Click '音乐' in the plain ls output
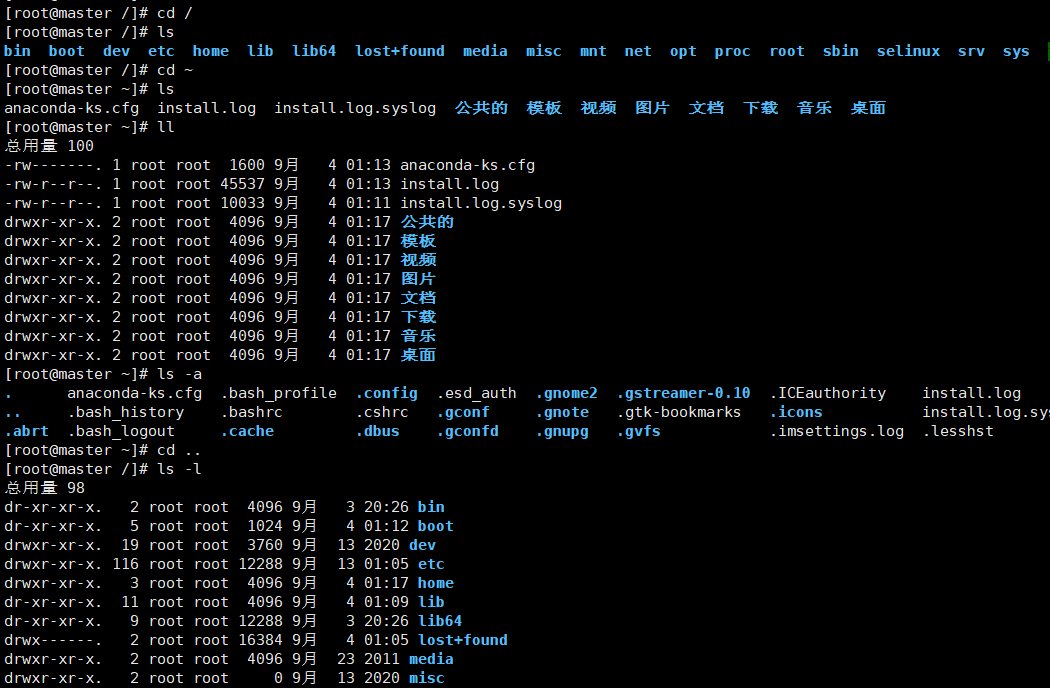The width and height of the screenshot is (1050, 688). click(x=814, y=108)
